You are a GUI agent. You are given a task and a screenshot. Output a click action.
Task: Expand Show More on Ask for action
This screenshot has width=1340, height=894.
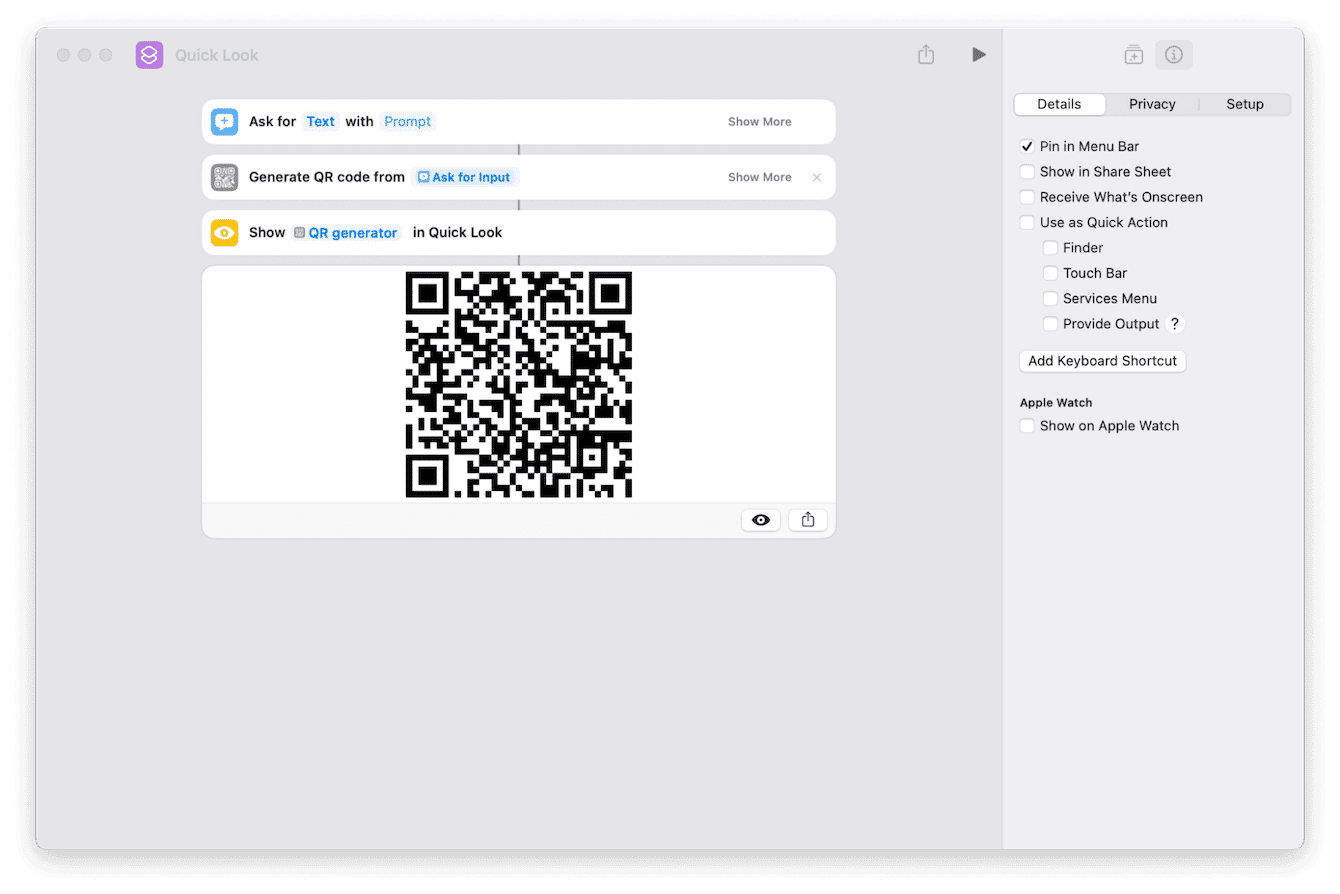759,122
